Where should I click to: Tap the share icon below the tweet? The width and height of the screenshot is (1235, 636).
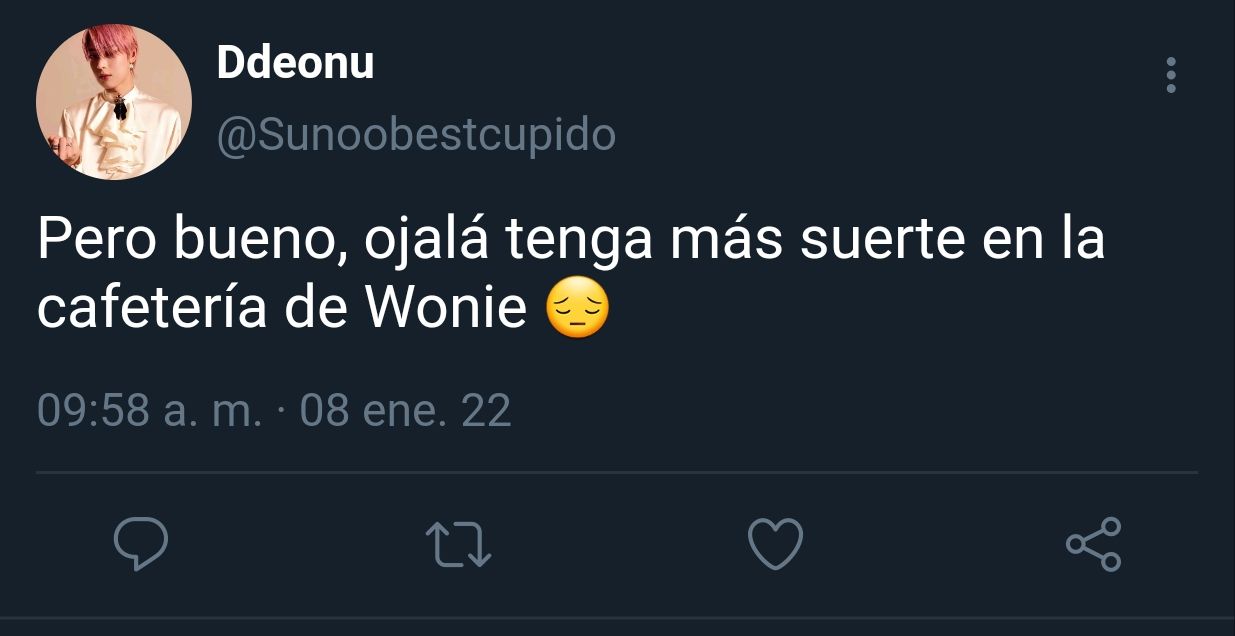[1094, 544]
